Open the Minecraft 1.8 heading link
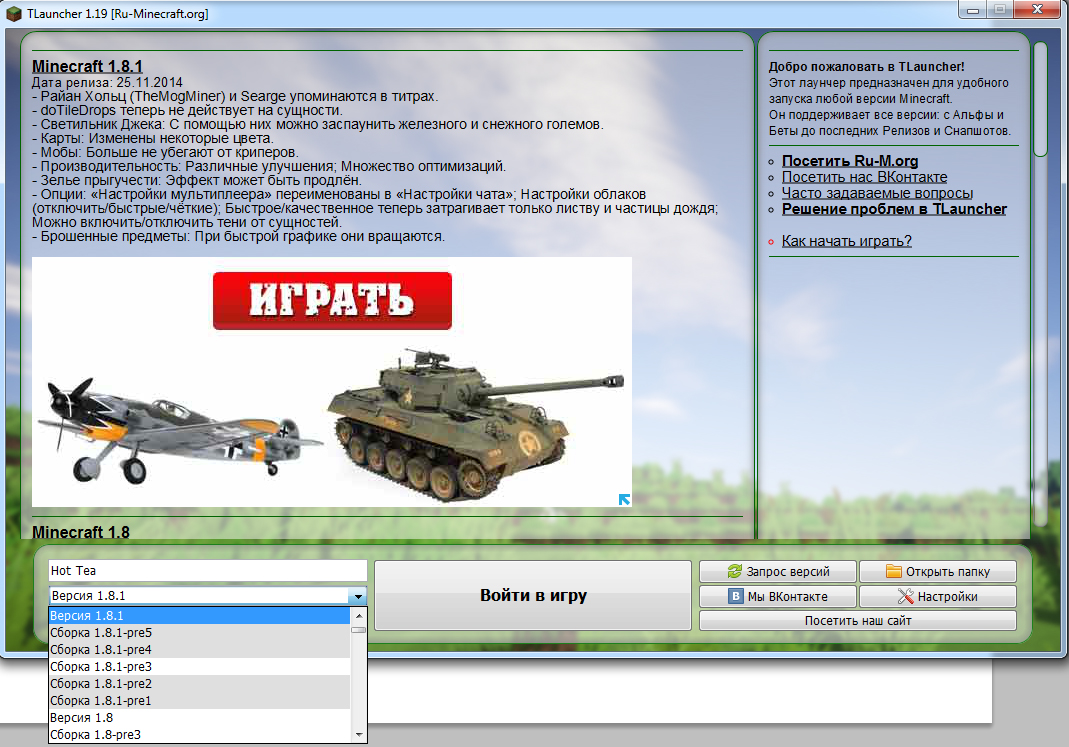Screen dimensions: 1069x747 [x=80, y=532]
